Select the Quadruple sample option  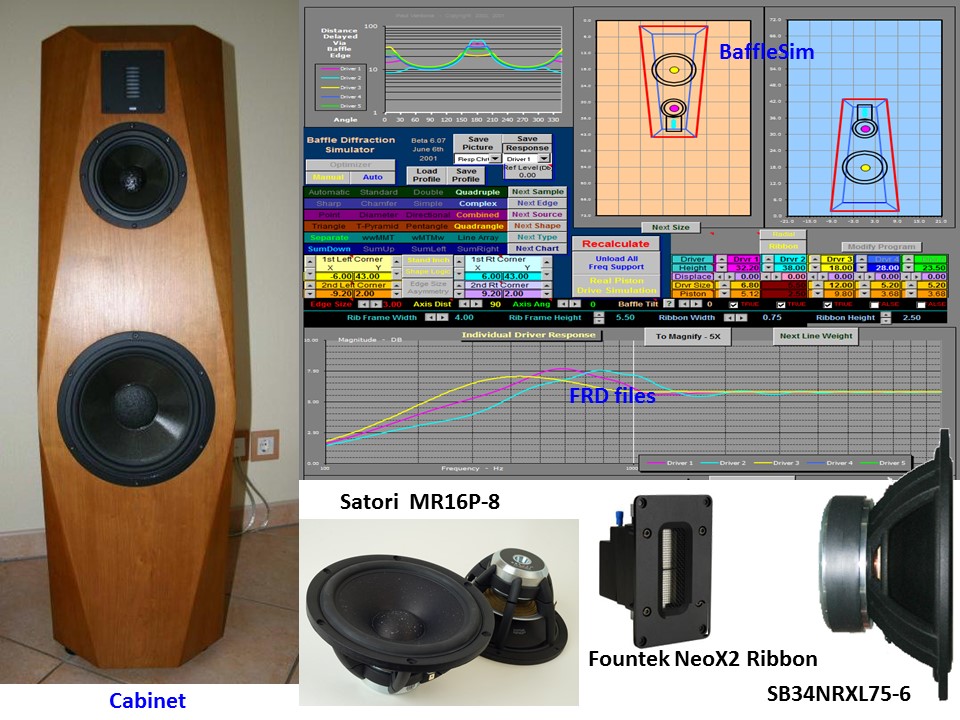[478, 192]
